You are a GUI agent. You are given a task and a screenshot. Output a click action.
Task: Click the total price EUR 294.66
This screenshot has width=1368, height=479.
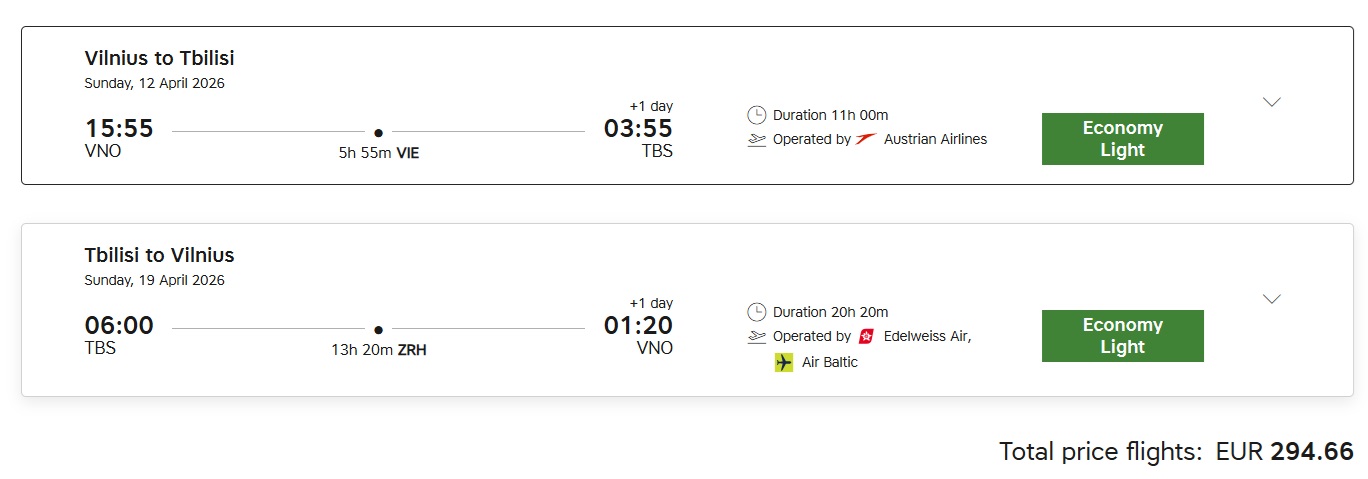1284,451
